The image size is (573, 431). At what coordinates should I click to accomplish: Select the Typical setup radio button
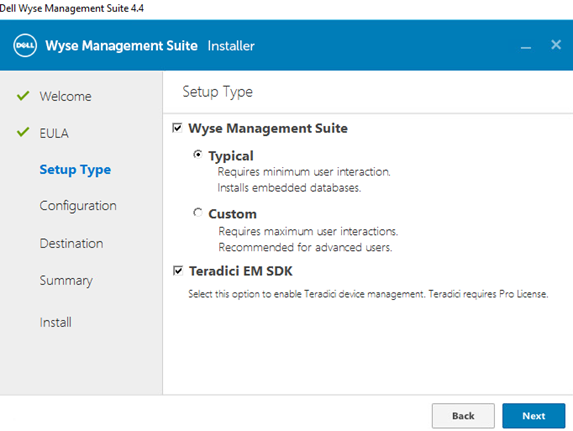pyautogui.click(x=198, y=155)
